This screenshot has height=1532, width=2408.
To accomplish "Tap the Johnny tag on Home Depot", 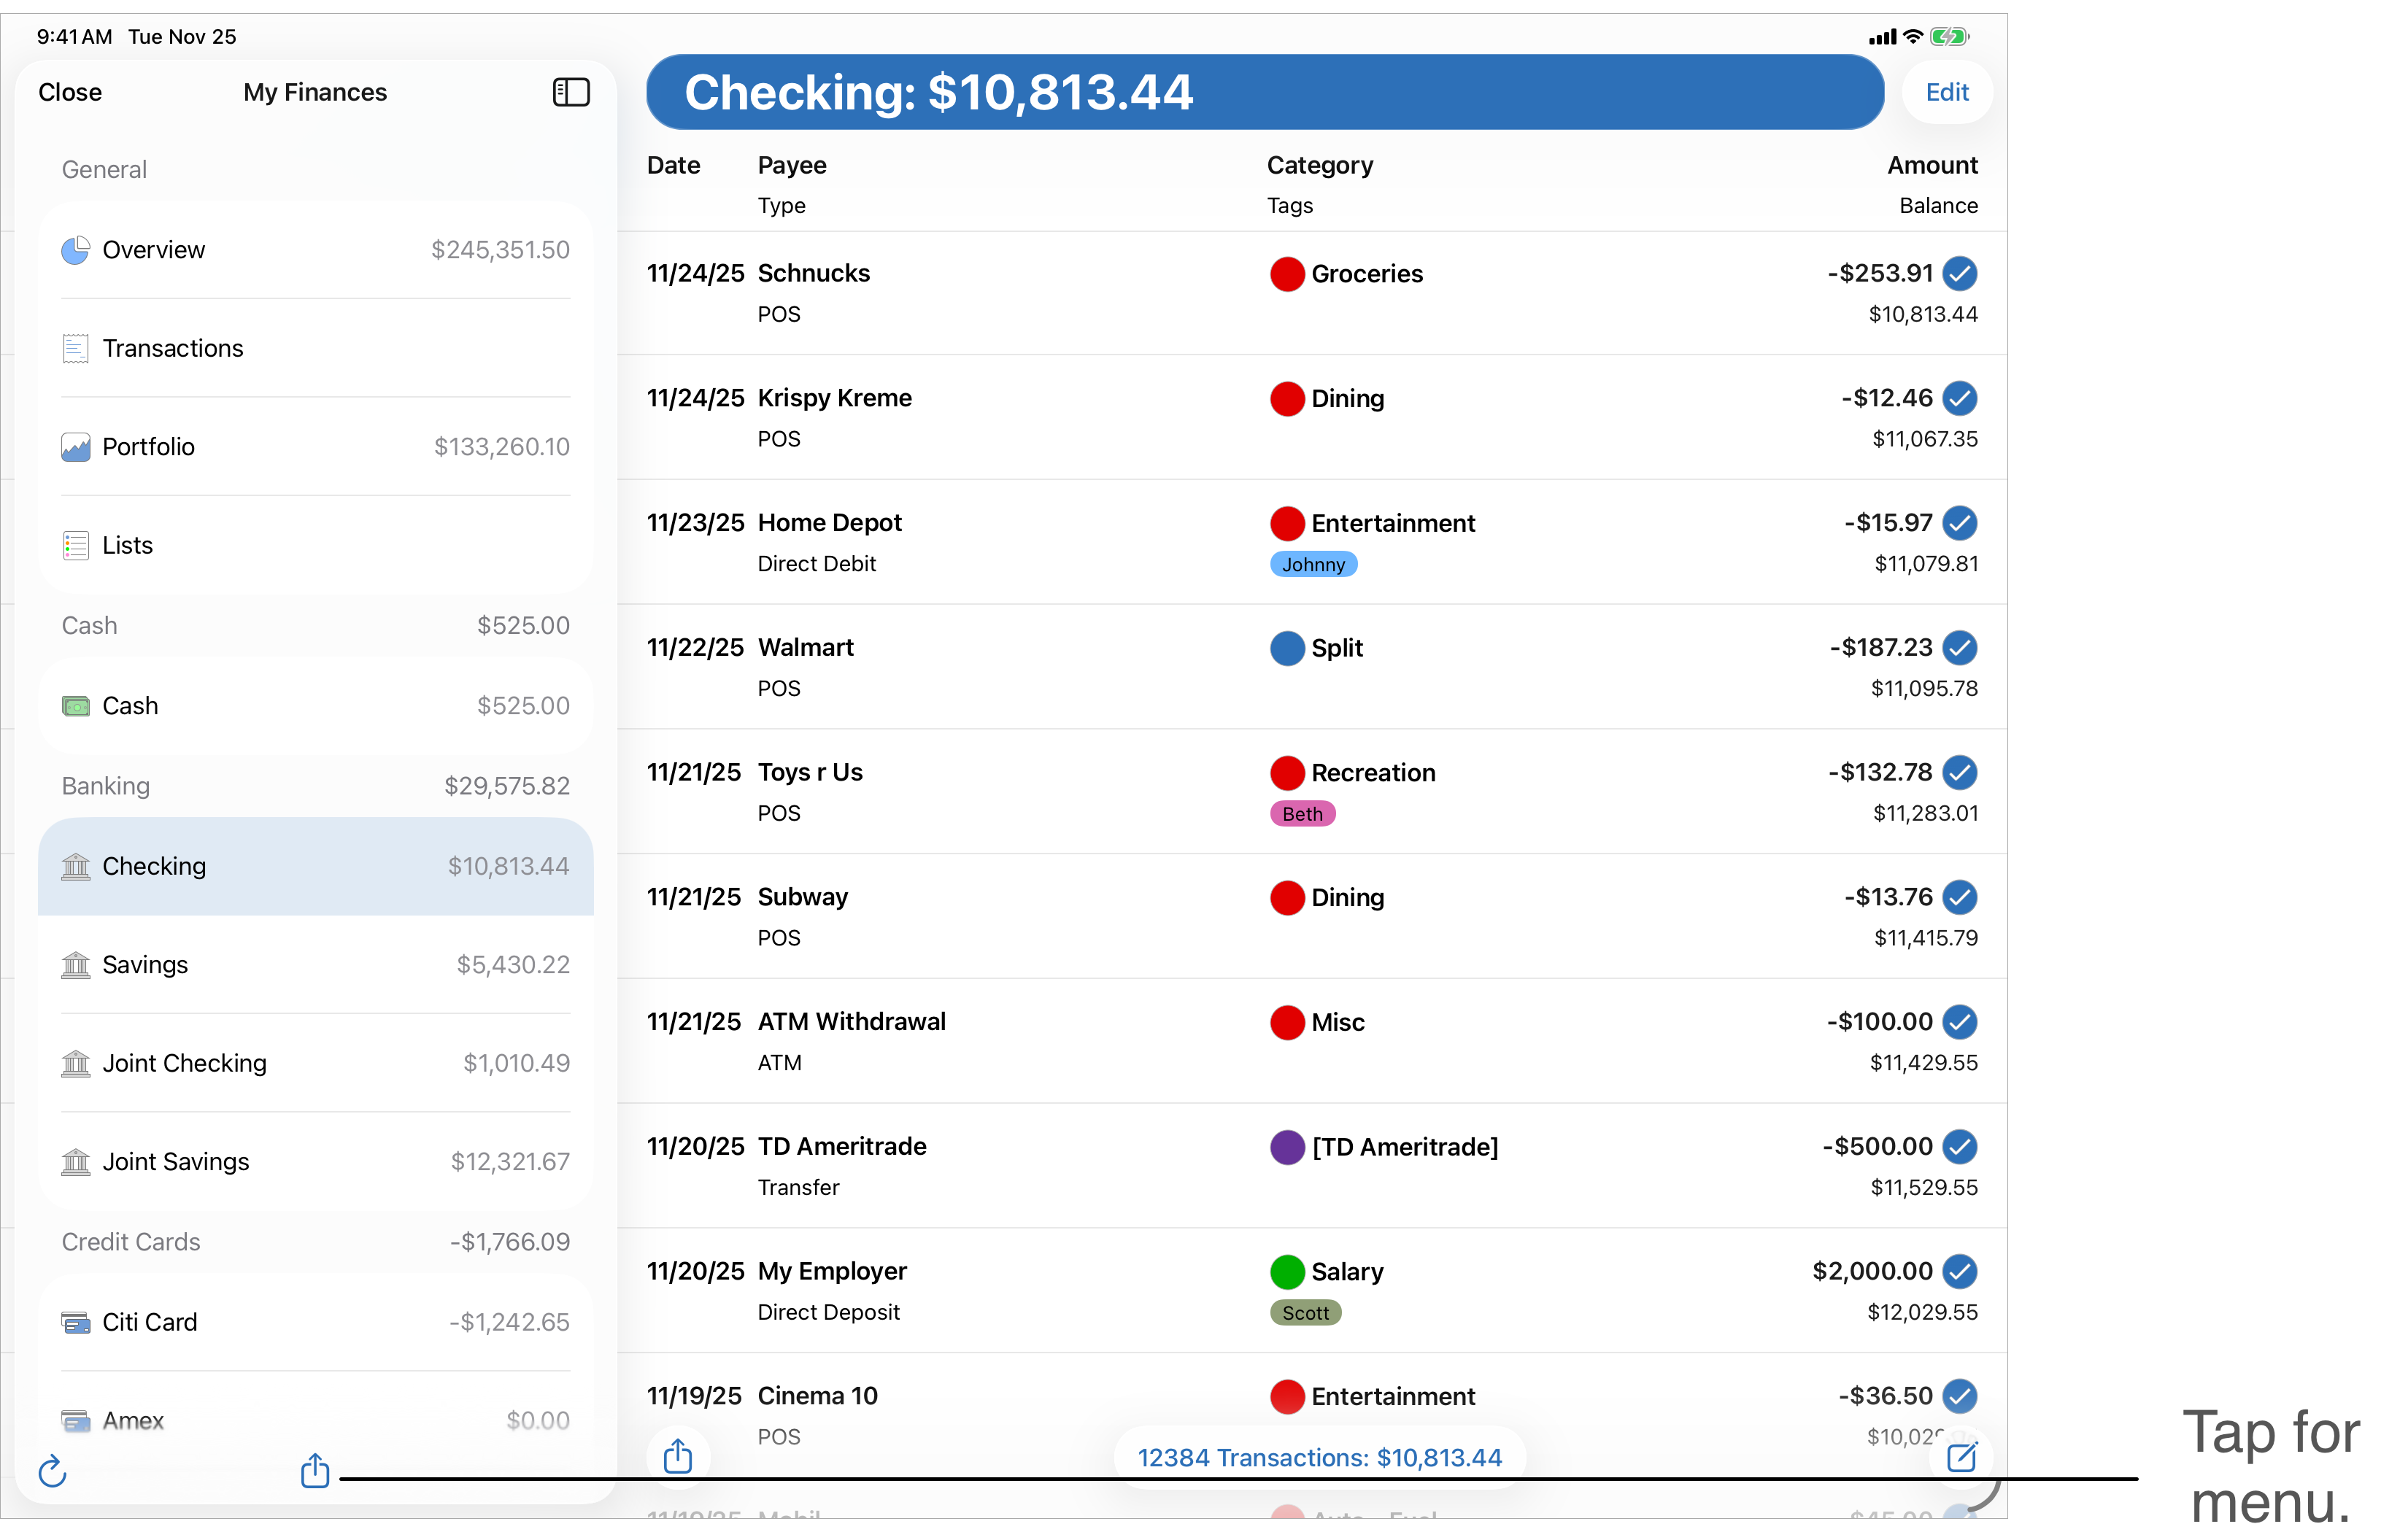I will (1313, 565).
